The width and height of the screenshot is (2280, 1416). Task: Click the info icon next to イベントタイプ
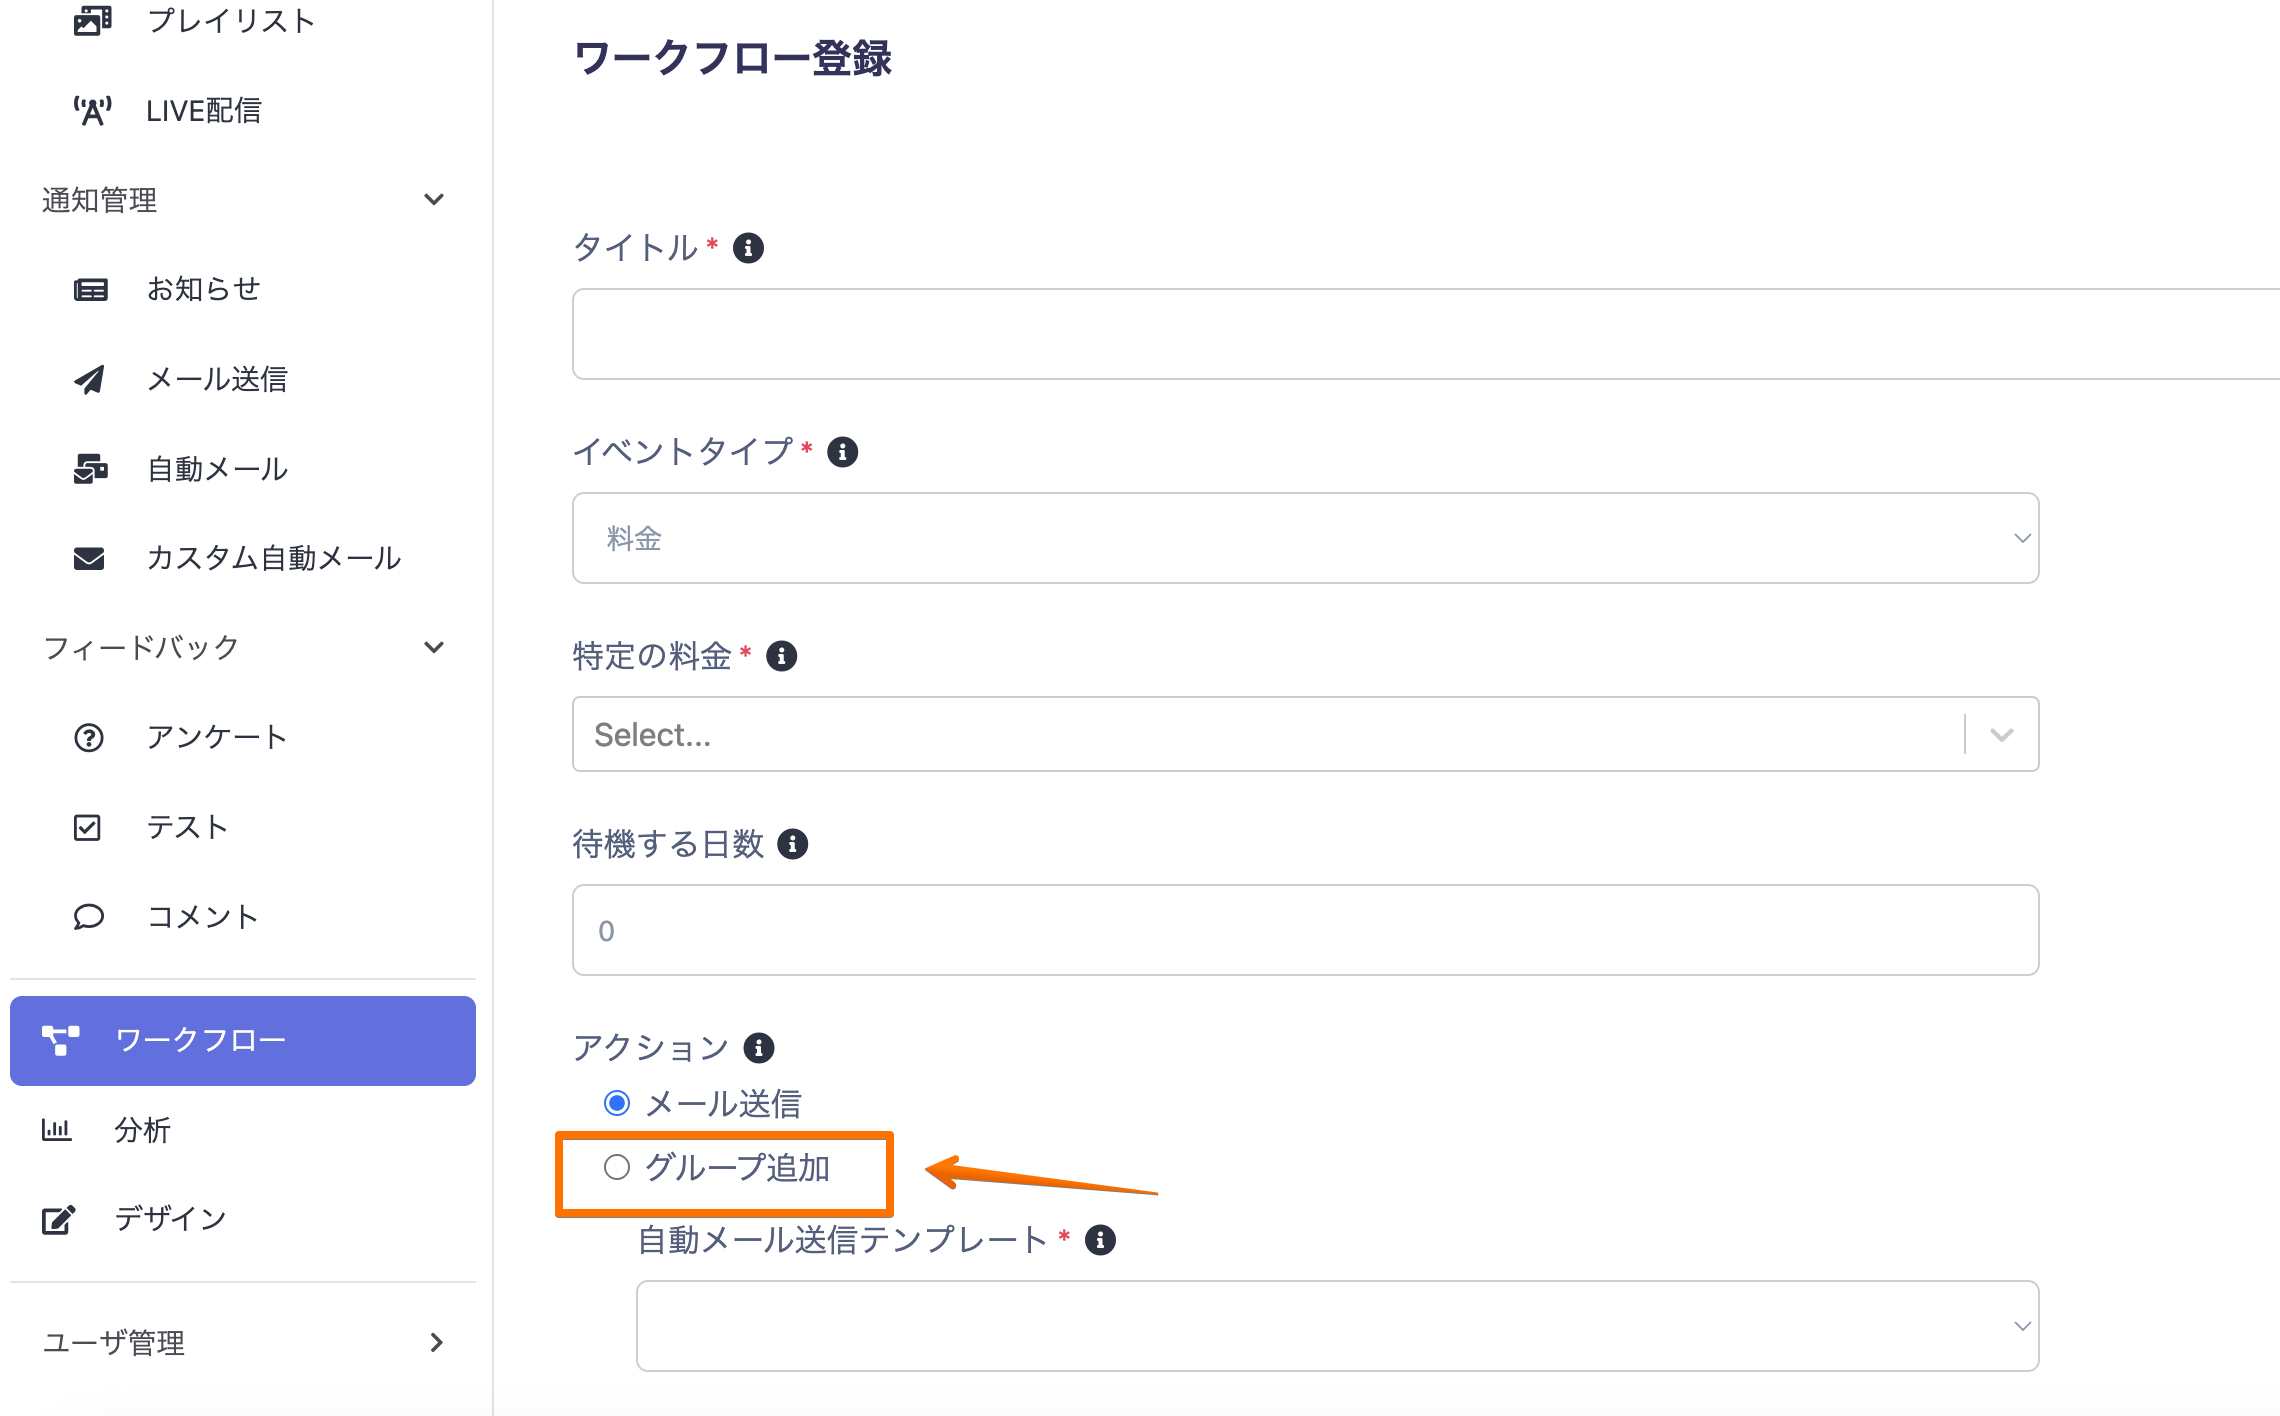click(842, 452)
